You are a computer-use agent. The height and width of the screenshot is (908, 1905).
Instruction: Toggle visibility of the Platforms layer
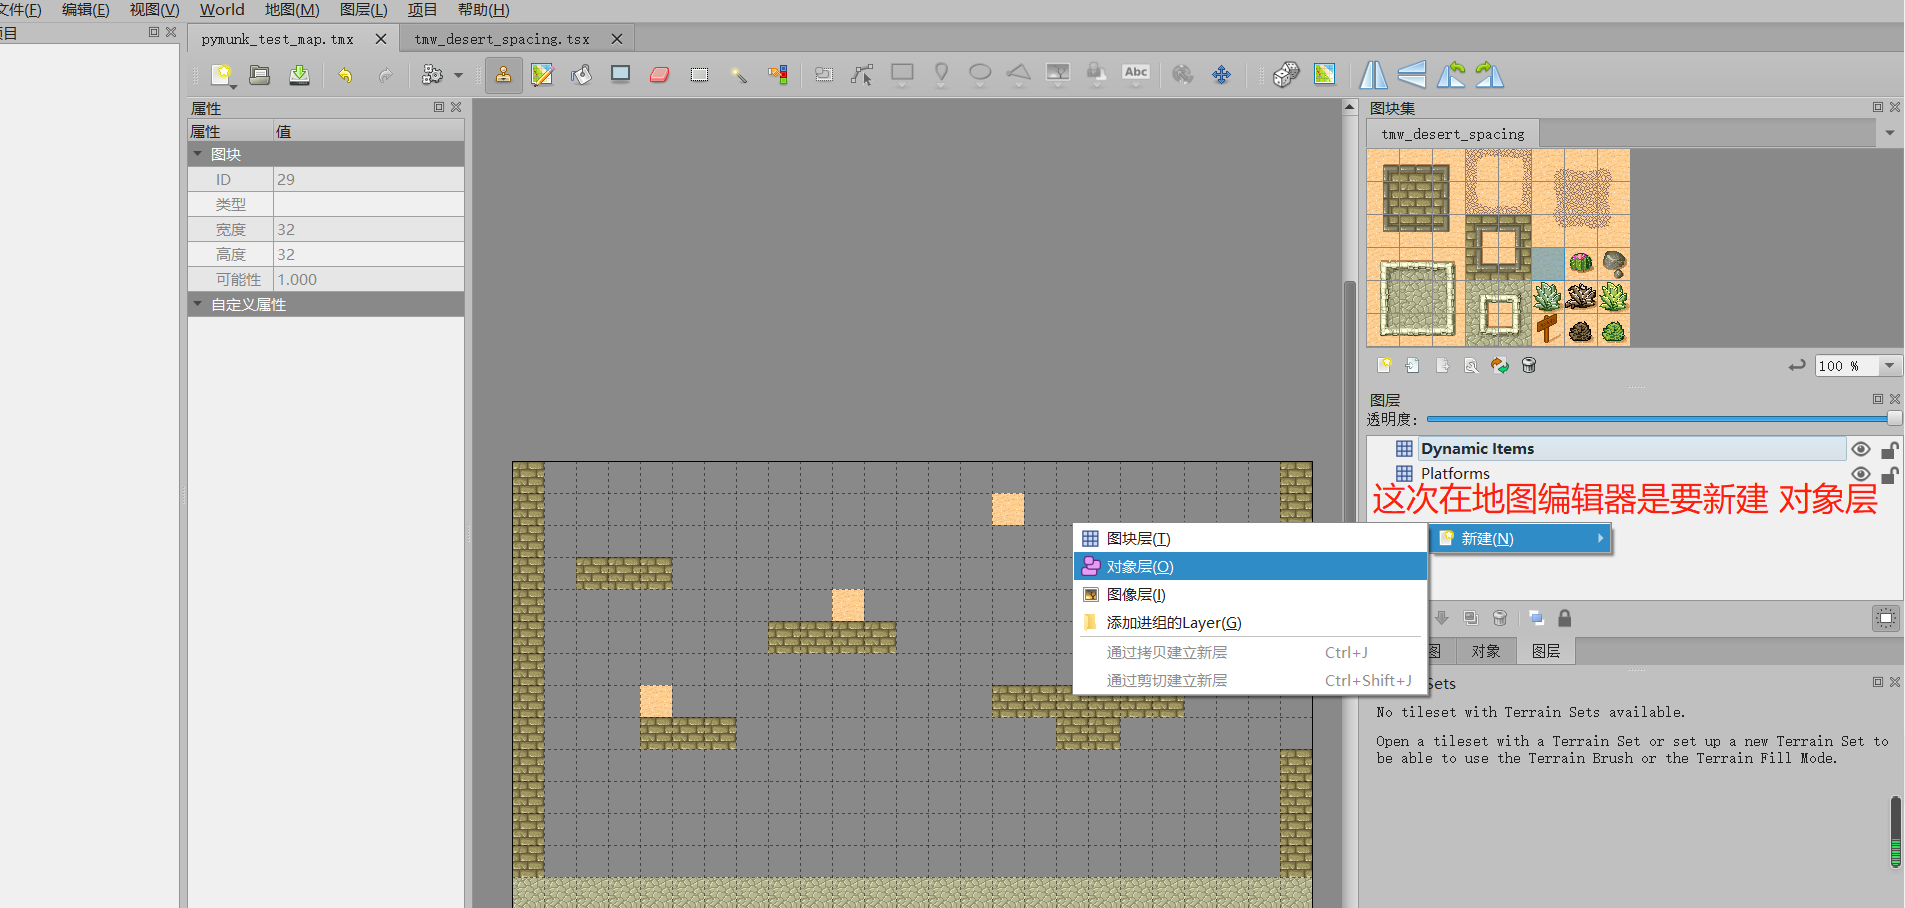[1861, 473]
